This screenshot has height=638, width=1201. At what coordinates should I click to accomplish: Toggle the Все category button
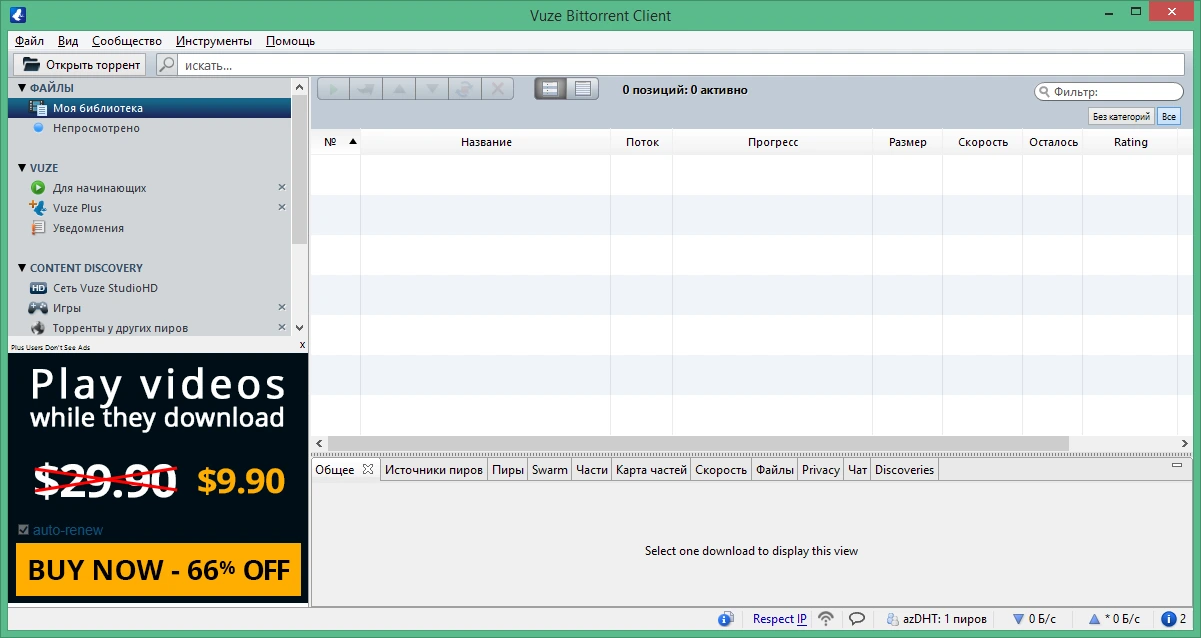tap(1168, 117)
